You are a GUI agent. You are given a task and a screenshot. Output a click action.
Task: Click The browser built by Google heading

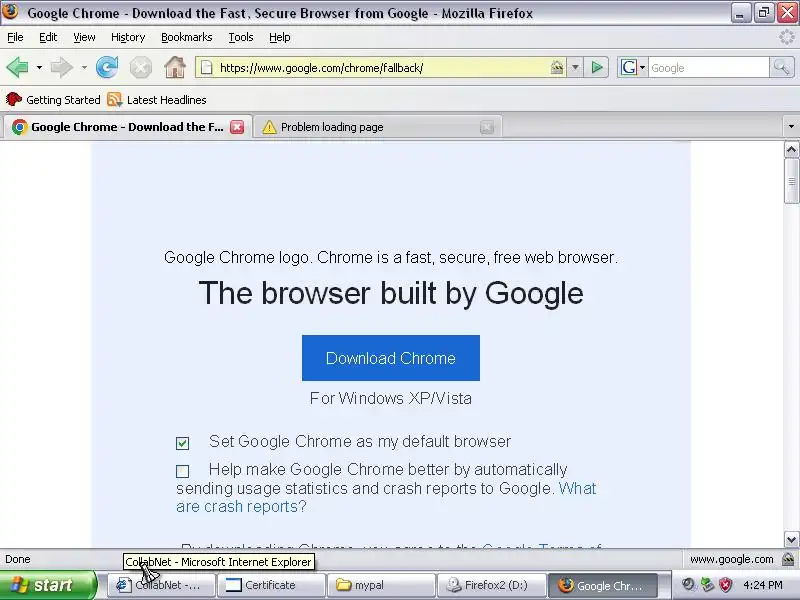coord(391,293)
